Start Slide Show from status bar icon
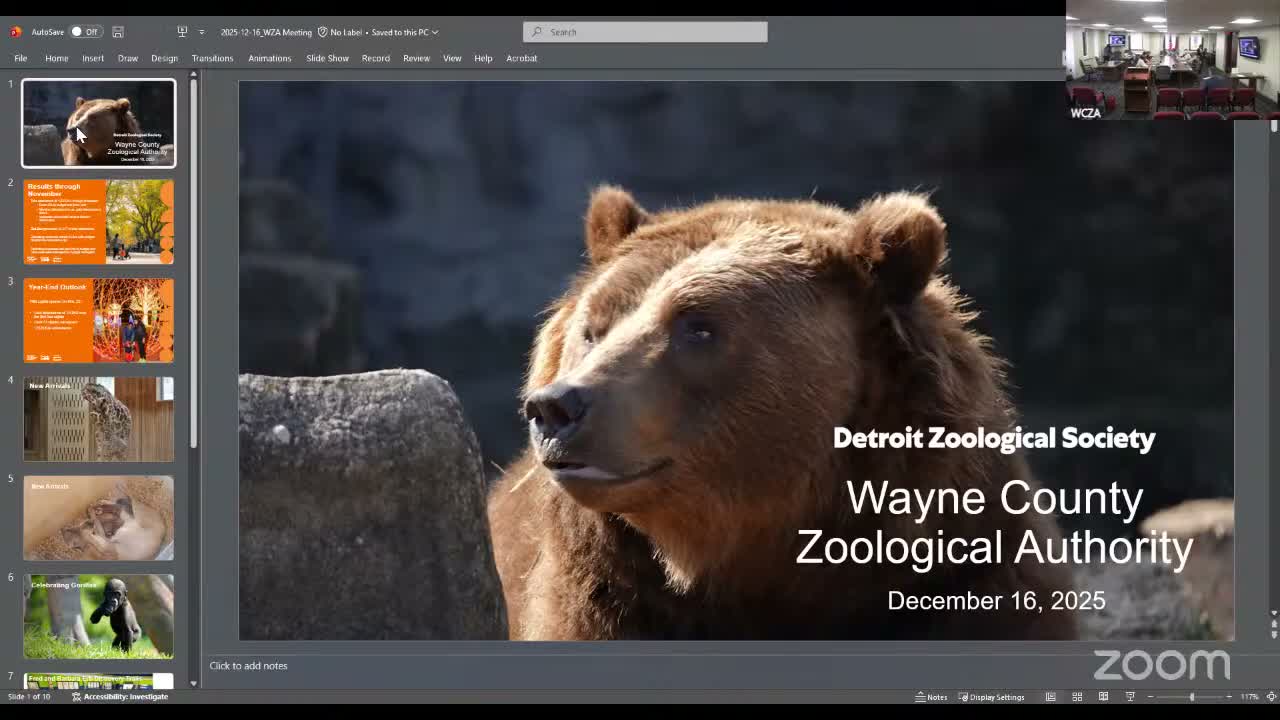Image resolution: width=1280 pixels, height=720 pixels. click(1130, 697)
